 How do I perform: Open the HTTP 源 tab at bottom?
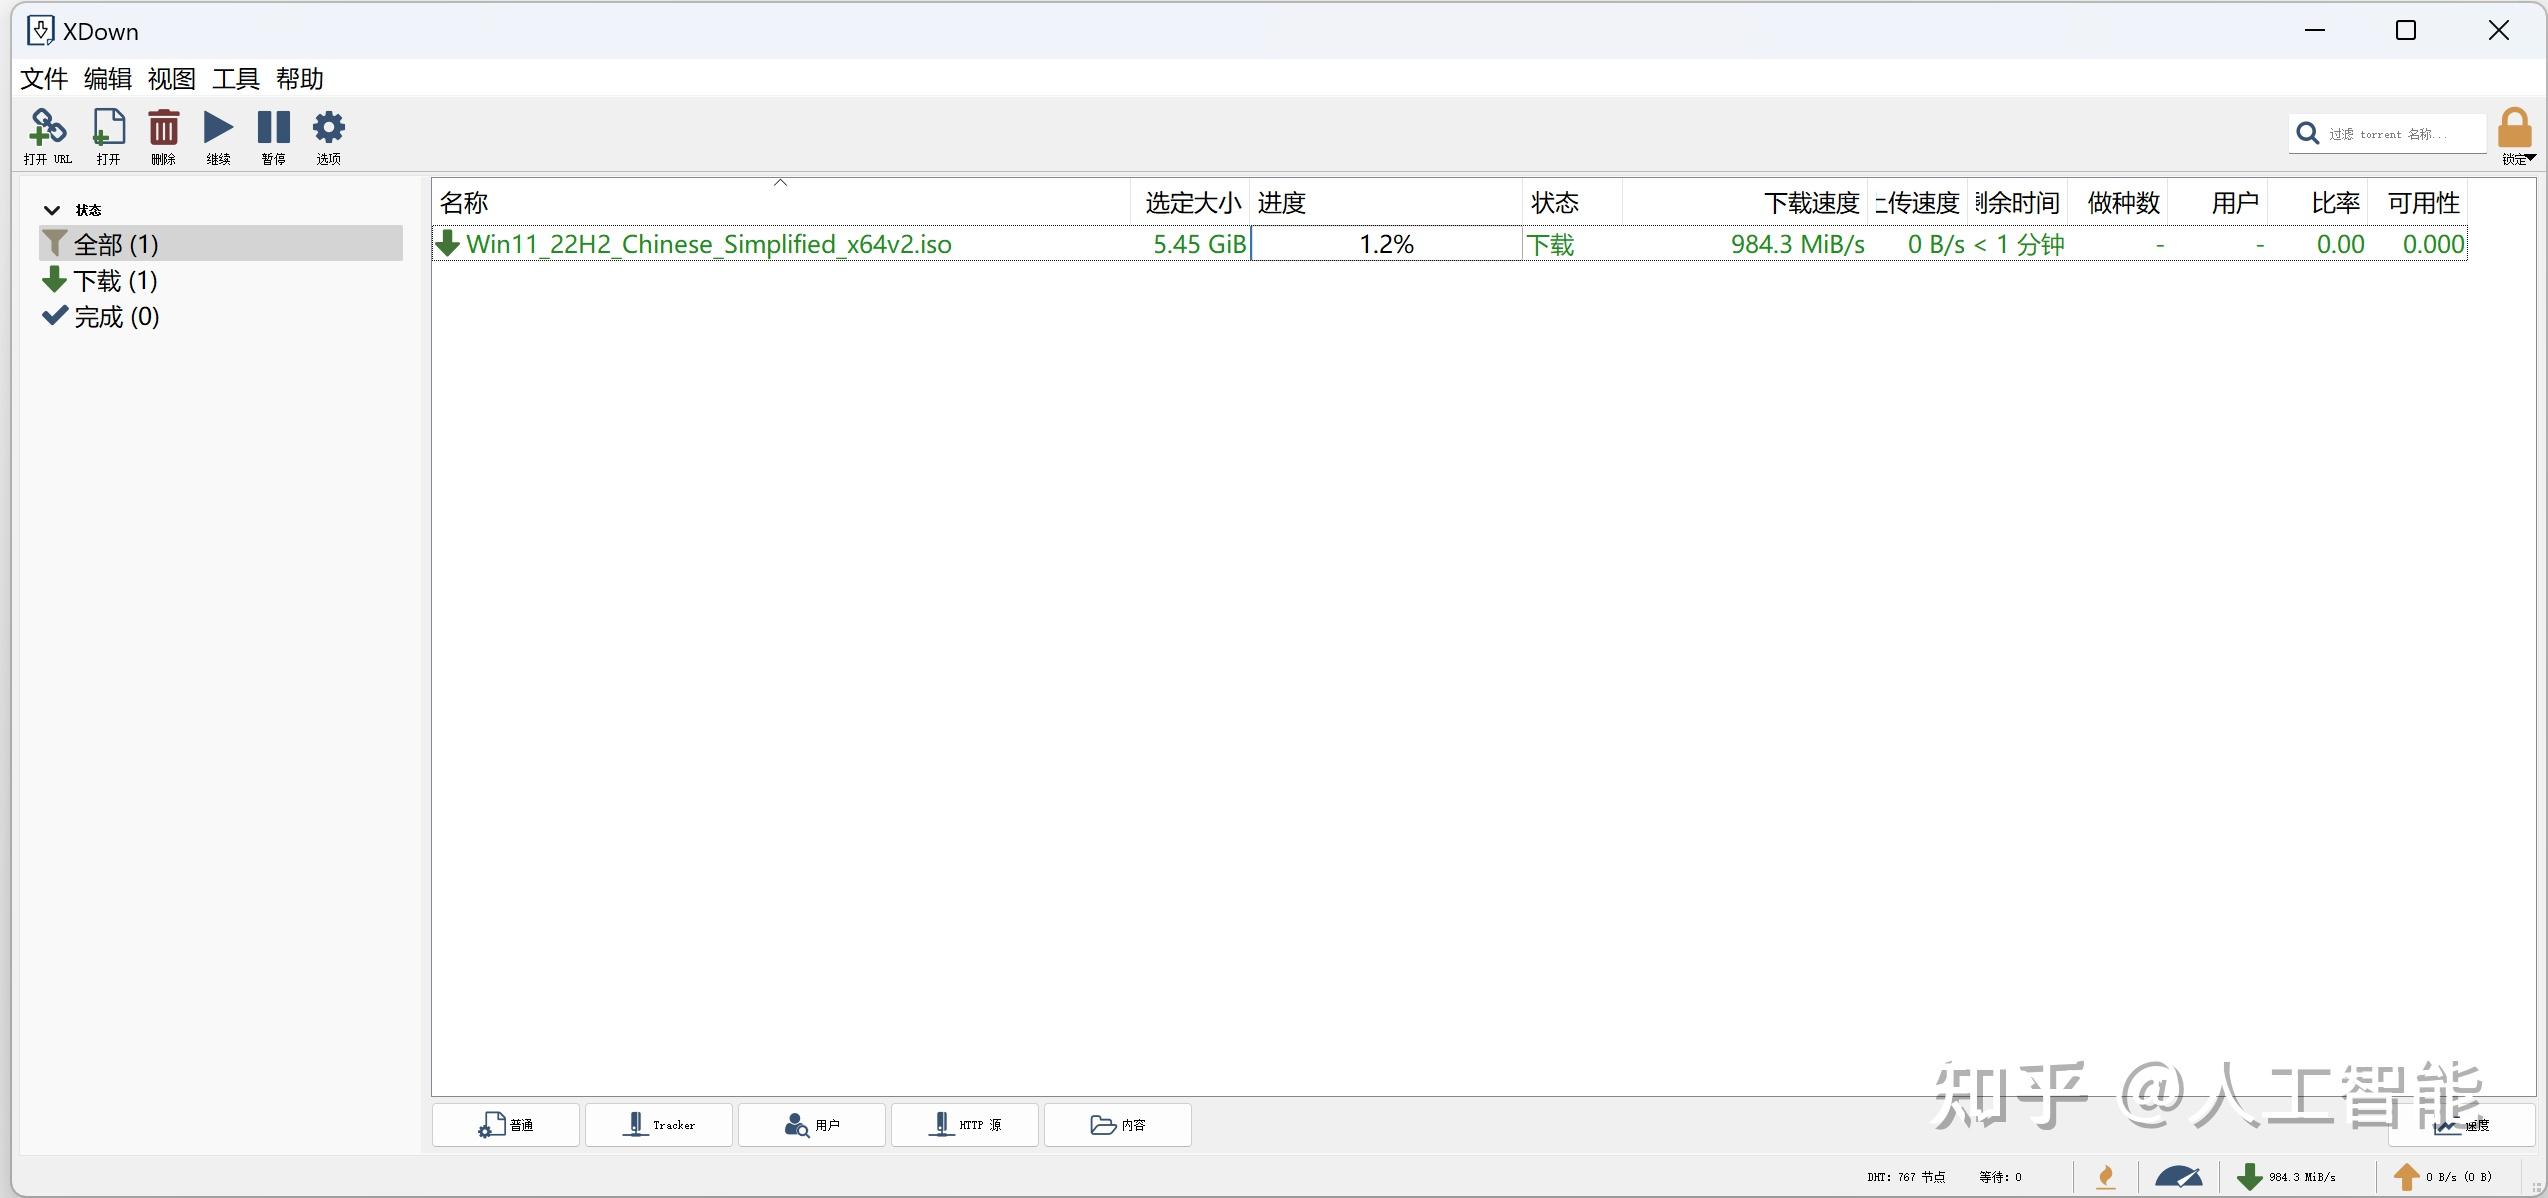coord(965,1125)
